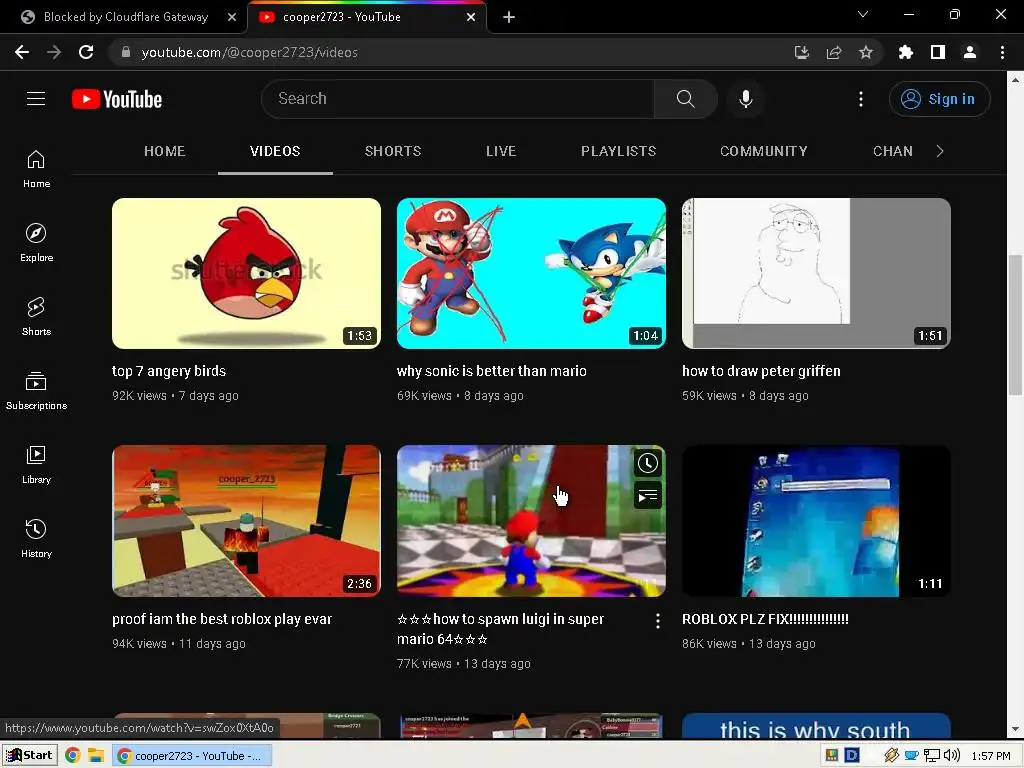This screenshot has height=768, width=1024.
Task: Click the search magnifier button
Action: click(x=685, y=99)
